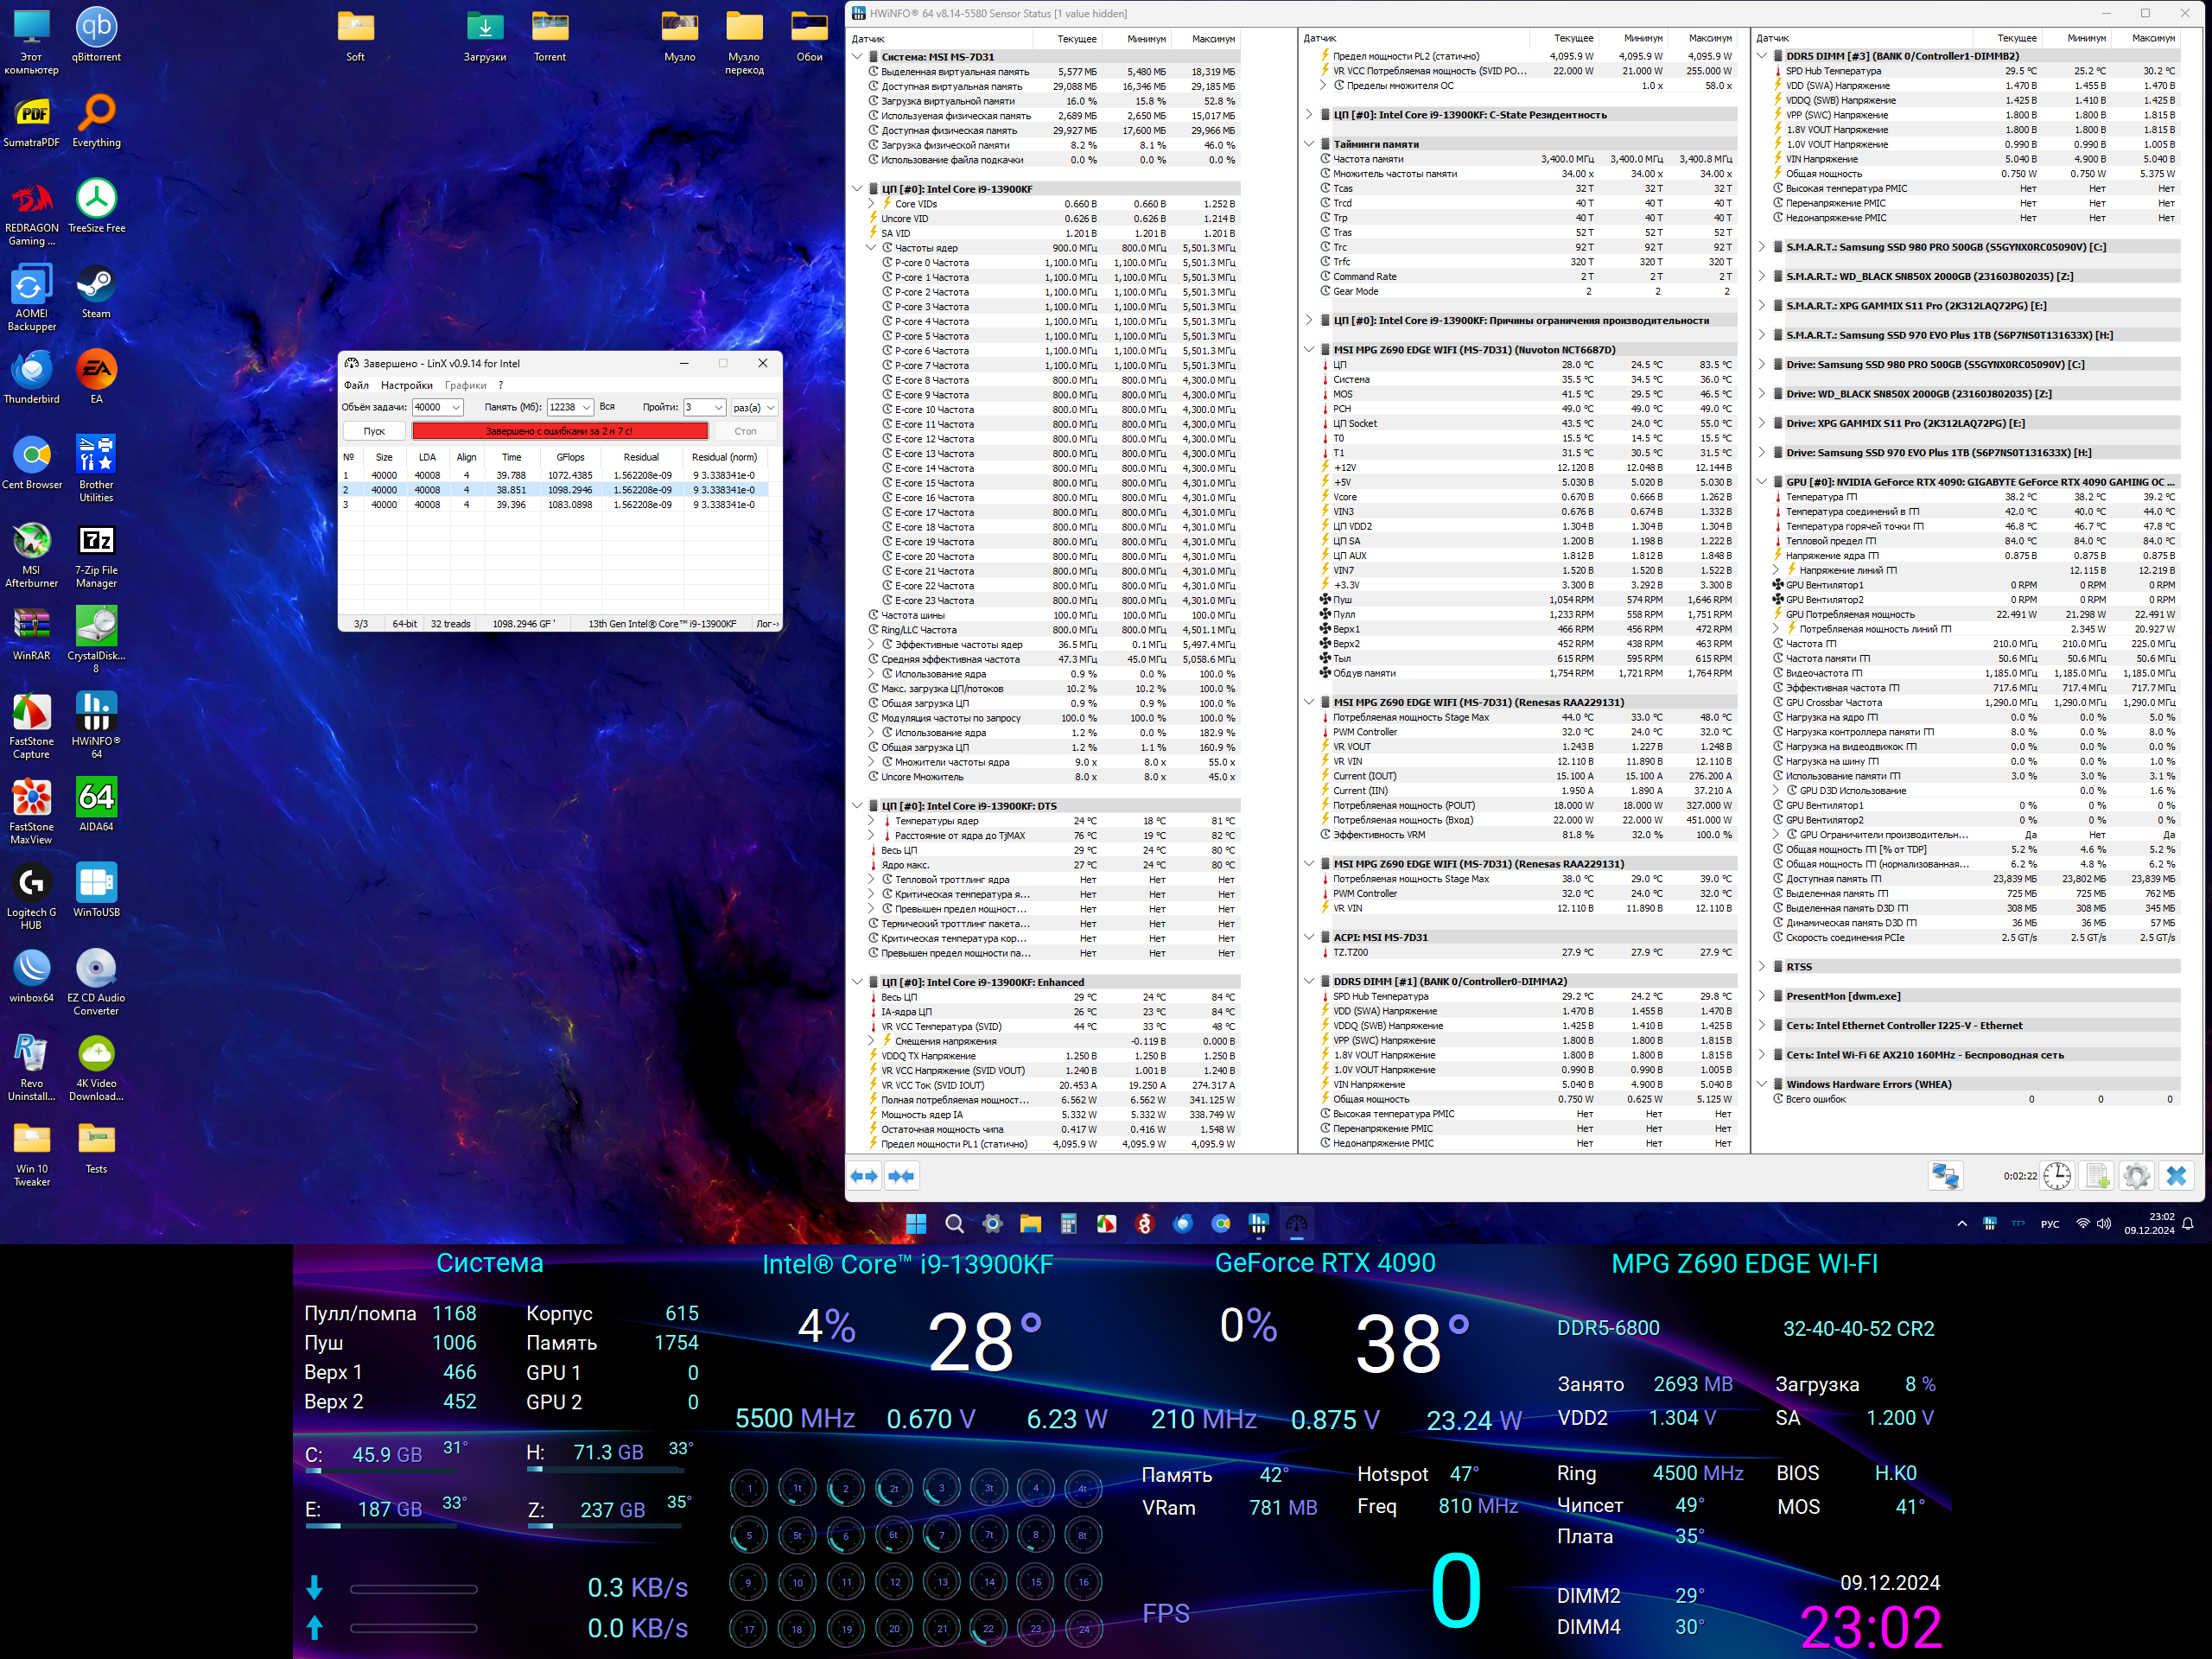Open HWiNFO sensor settings gear icon
This screenshot has height=1659, width=2212.
point(2136,1176)
